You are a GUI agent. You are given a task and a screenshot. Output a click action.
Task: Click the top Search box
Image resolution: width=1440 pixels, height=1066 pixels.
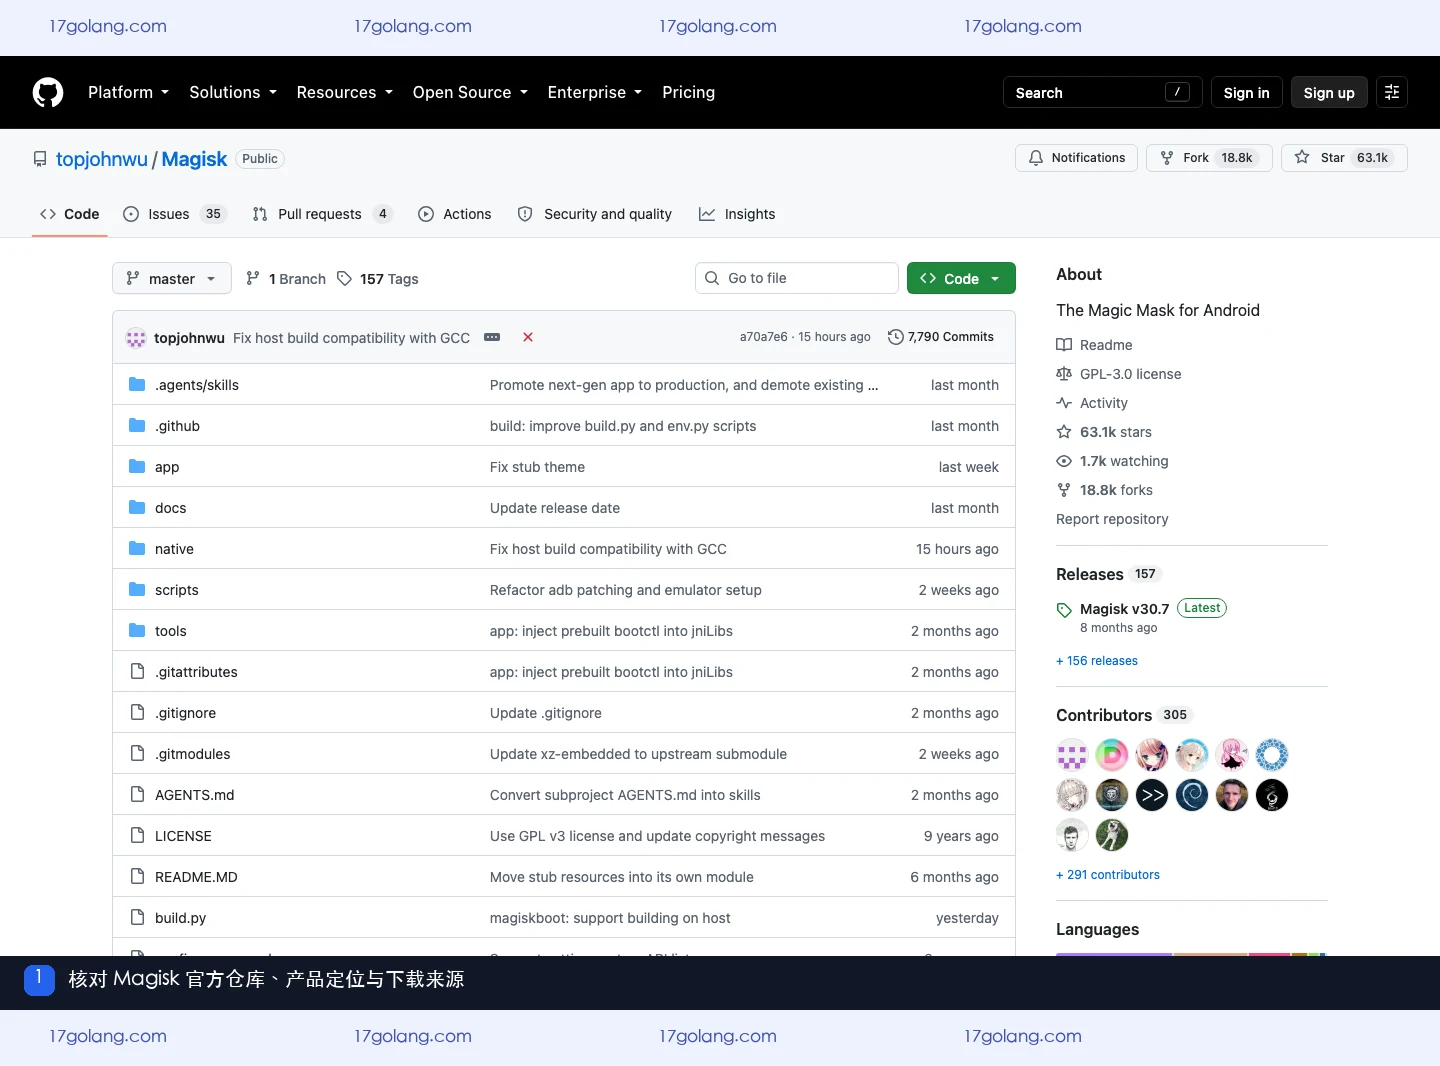pos(1103,92)
